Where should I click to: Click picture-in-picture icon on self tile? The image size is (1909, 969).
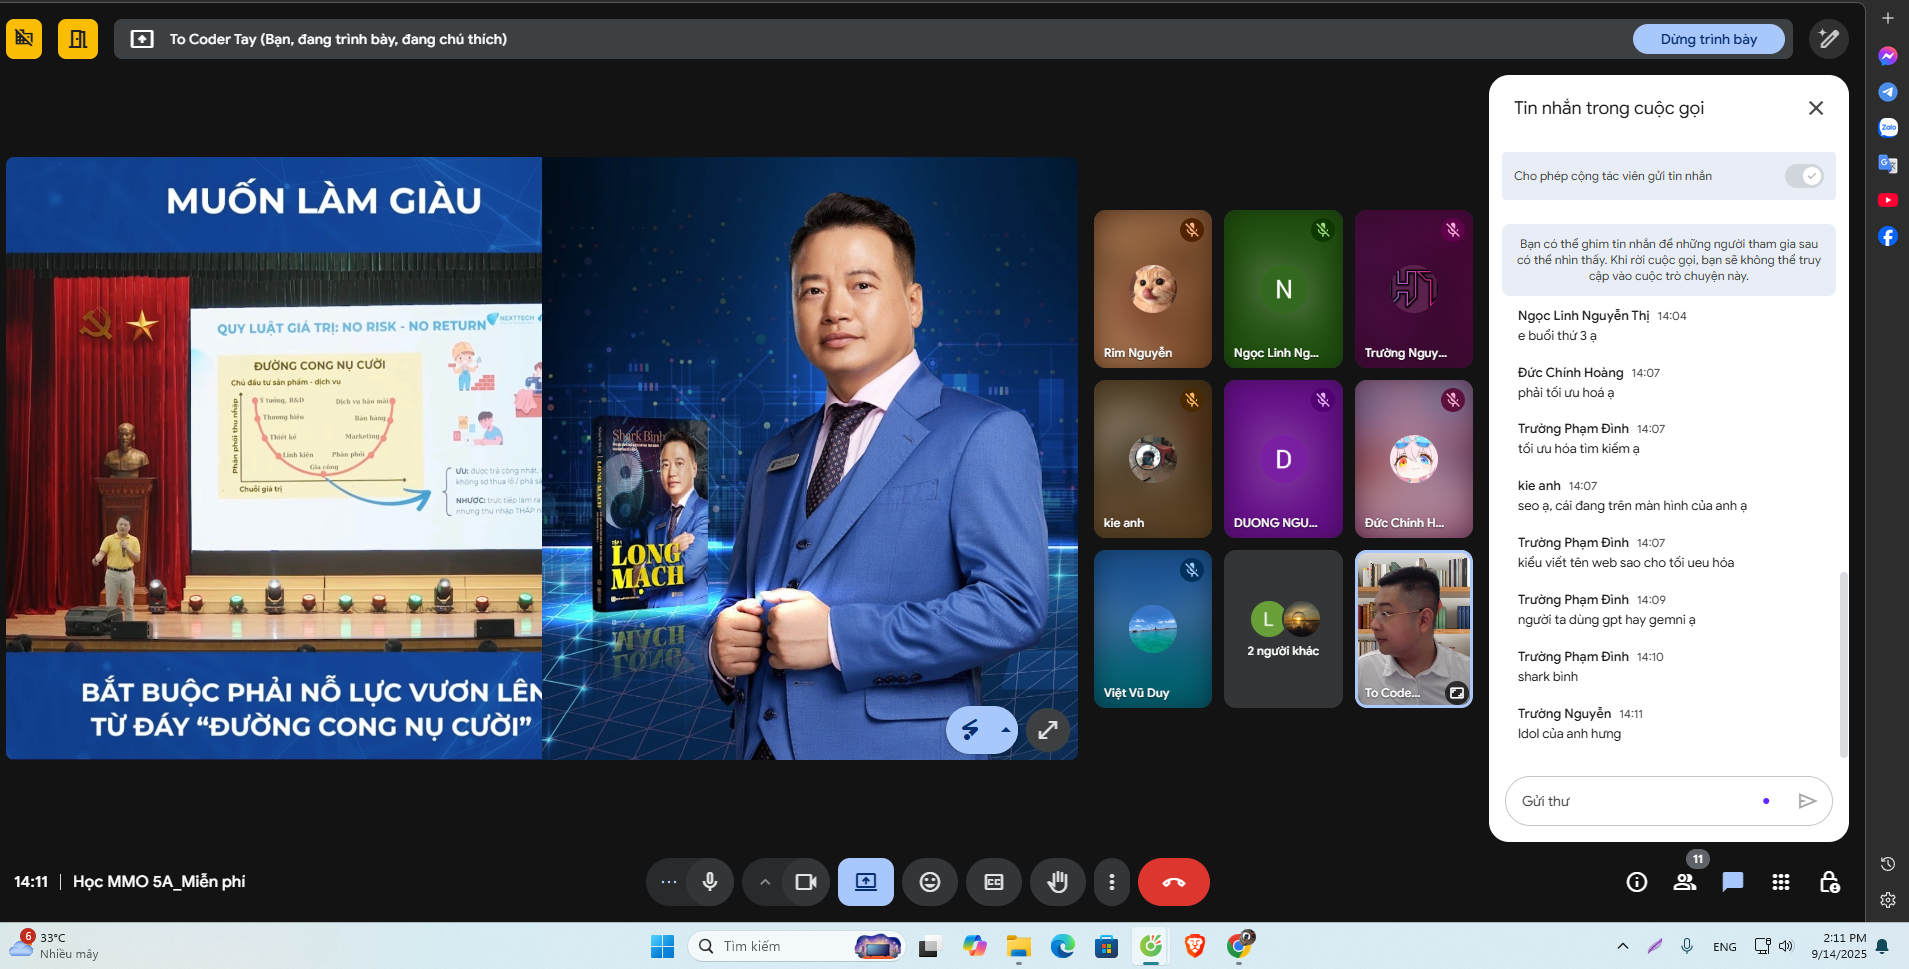(1457, 692)
